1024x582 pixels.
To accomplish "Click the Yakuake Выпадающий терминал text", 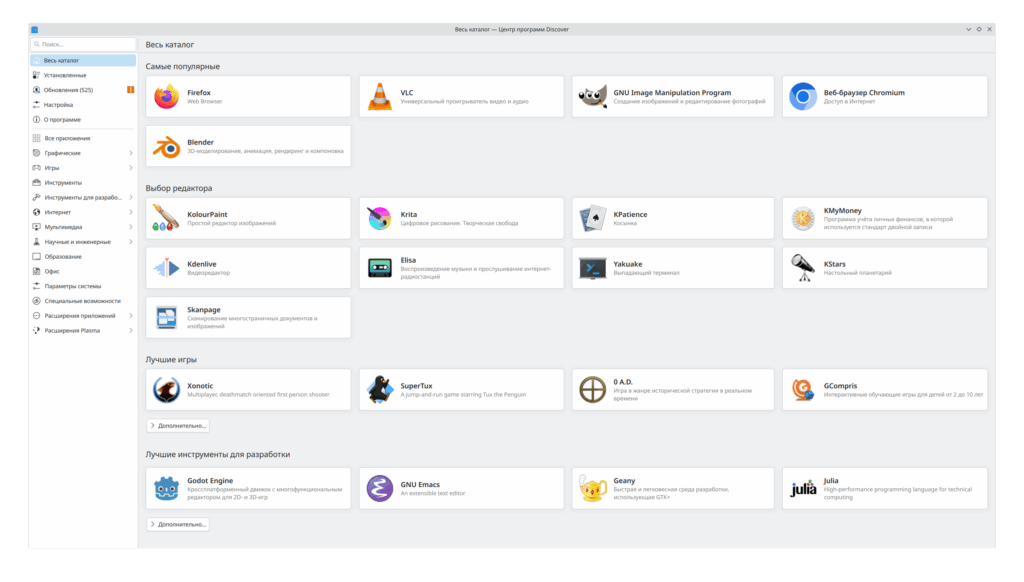I will coord(646,273).
